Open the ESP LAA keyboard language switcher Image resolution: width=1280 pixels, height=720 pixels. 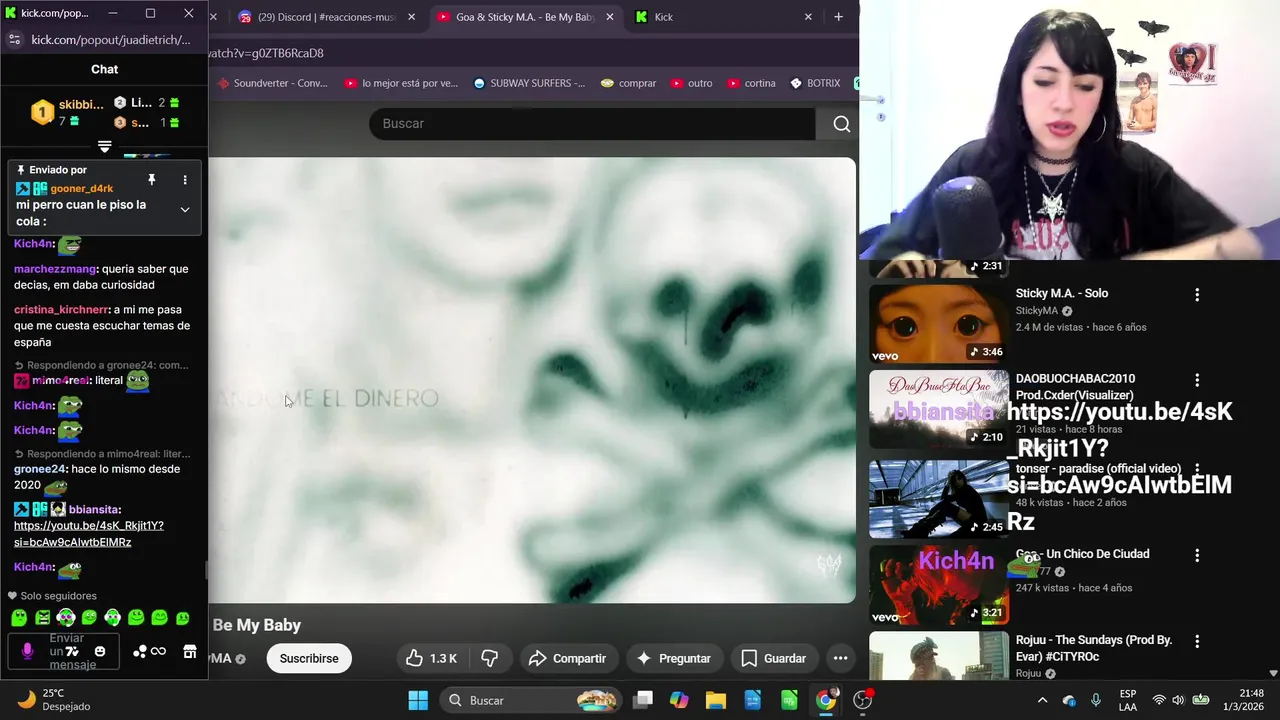click(x=1127, y=700)
